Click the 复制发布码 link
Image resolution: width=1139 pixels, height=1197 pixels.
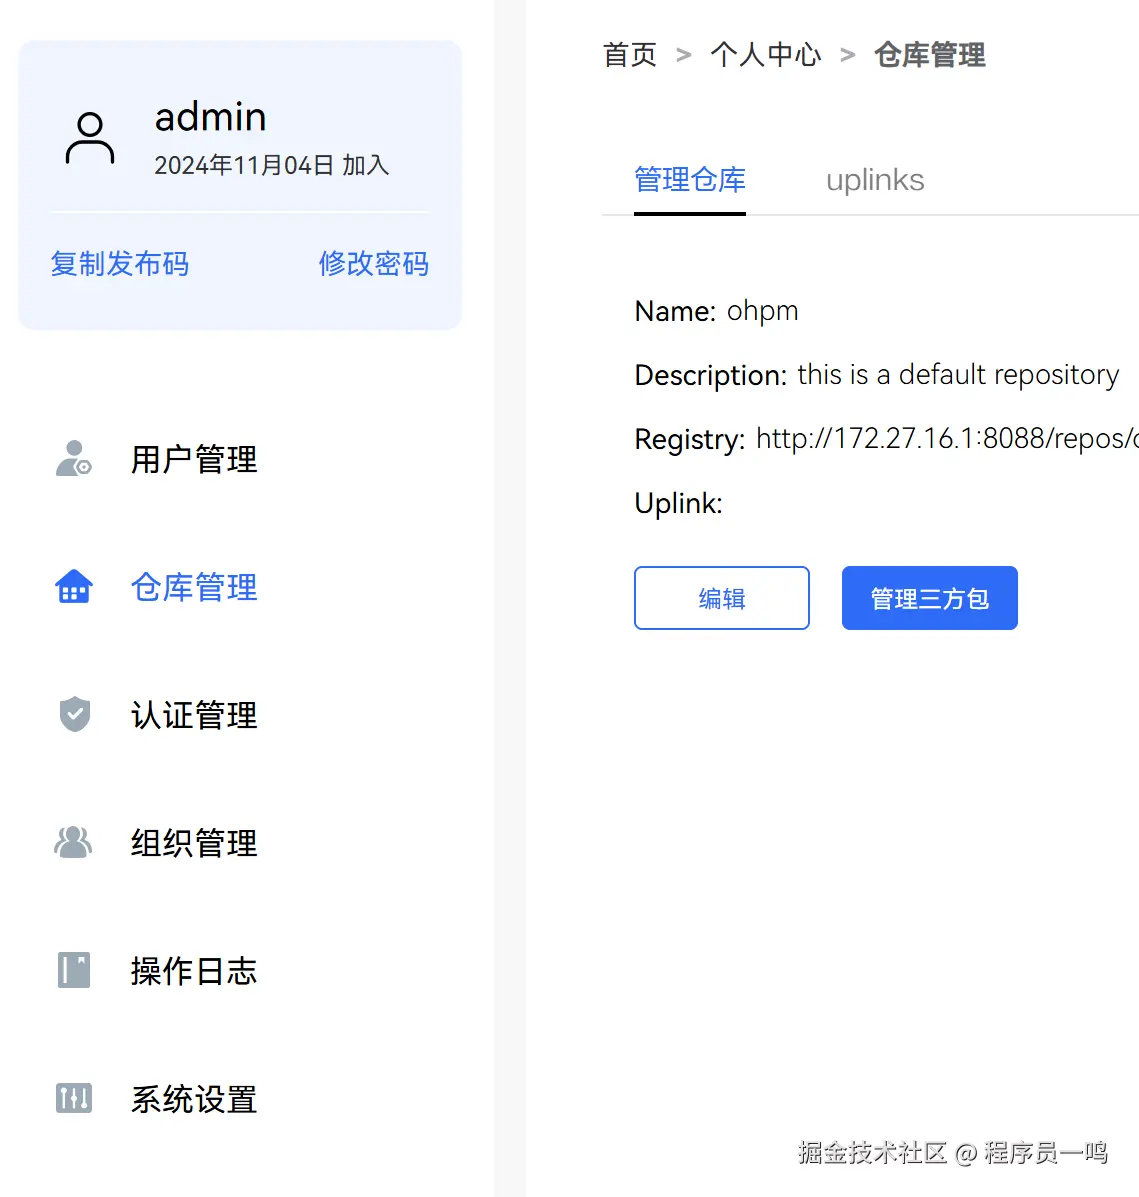coord(119,263)
